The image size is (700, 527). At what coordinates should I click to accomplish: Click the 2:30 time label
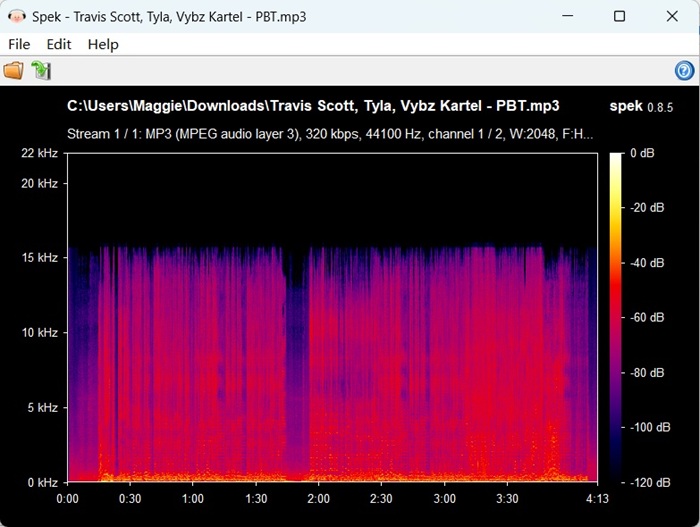(x=381, y=498)
